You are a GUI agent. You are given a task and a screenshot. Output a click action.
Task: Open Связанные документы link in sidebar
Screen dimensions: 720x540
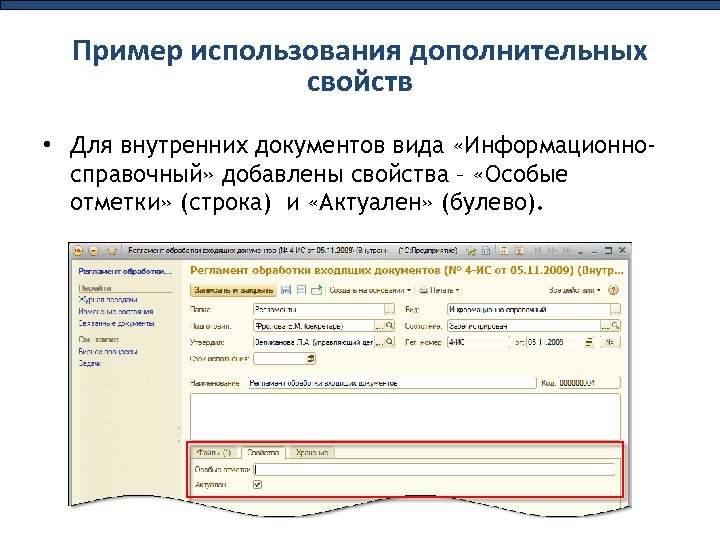point(116,323)
